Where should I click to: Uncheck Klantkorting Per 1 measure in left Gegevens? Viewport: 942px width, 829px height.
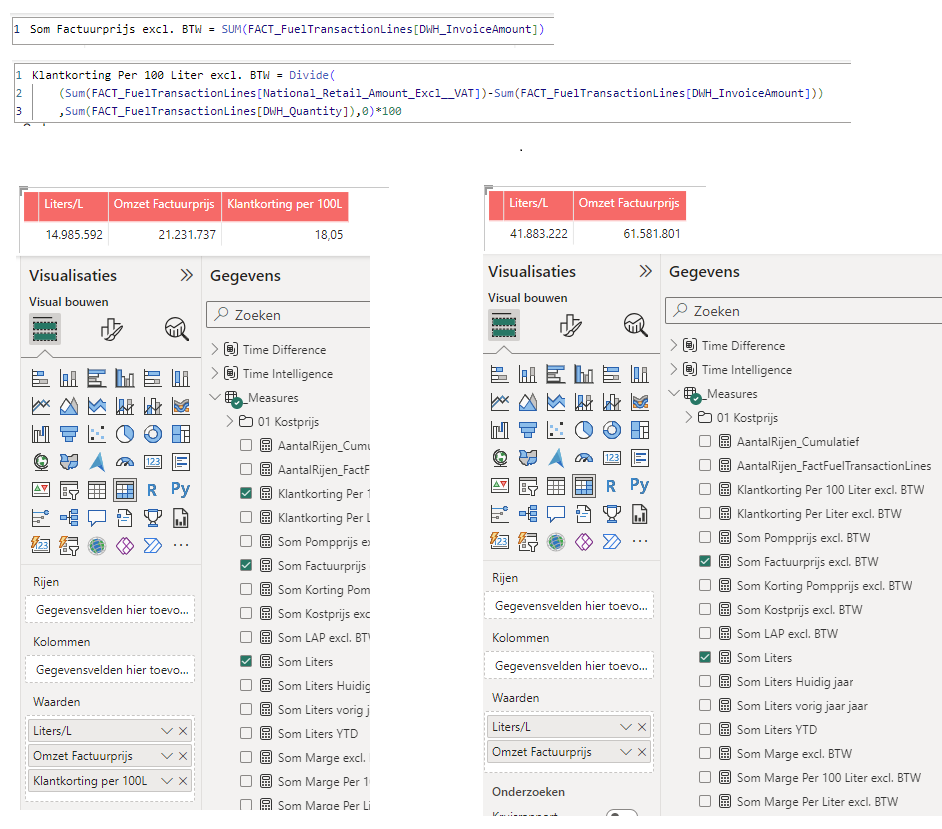pyautogui.click(x=246, y=493)
